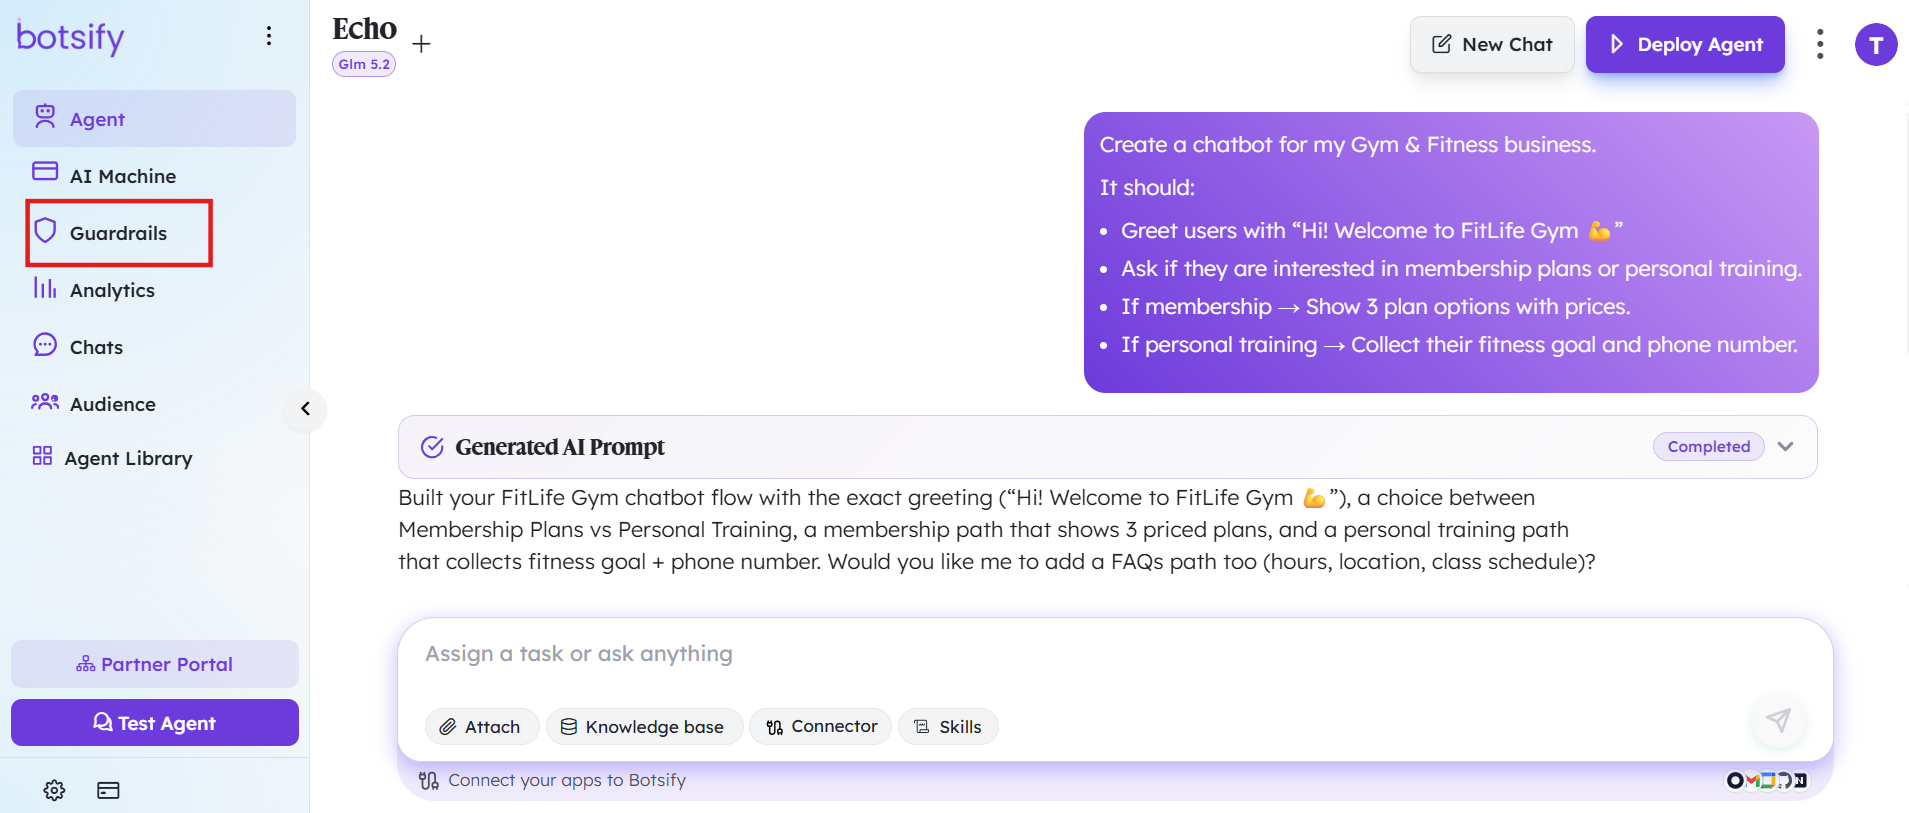
Task: Collapse the sidebar with the left chevron
Action: [305, 409]
